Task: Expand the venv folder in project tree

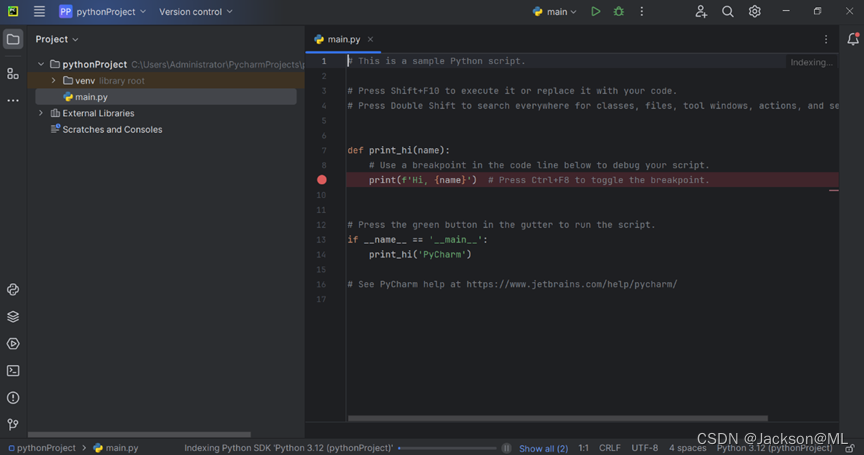Action: tap(54, 81)
